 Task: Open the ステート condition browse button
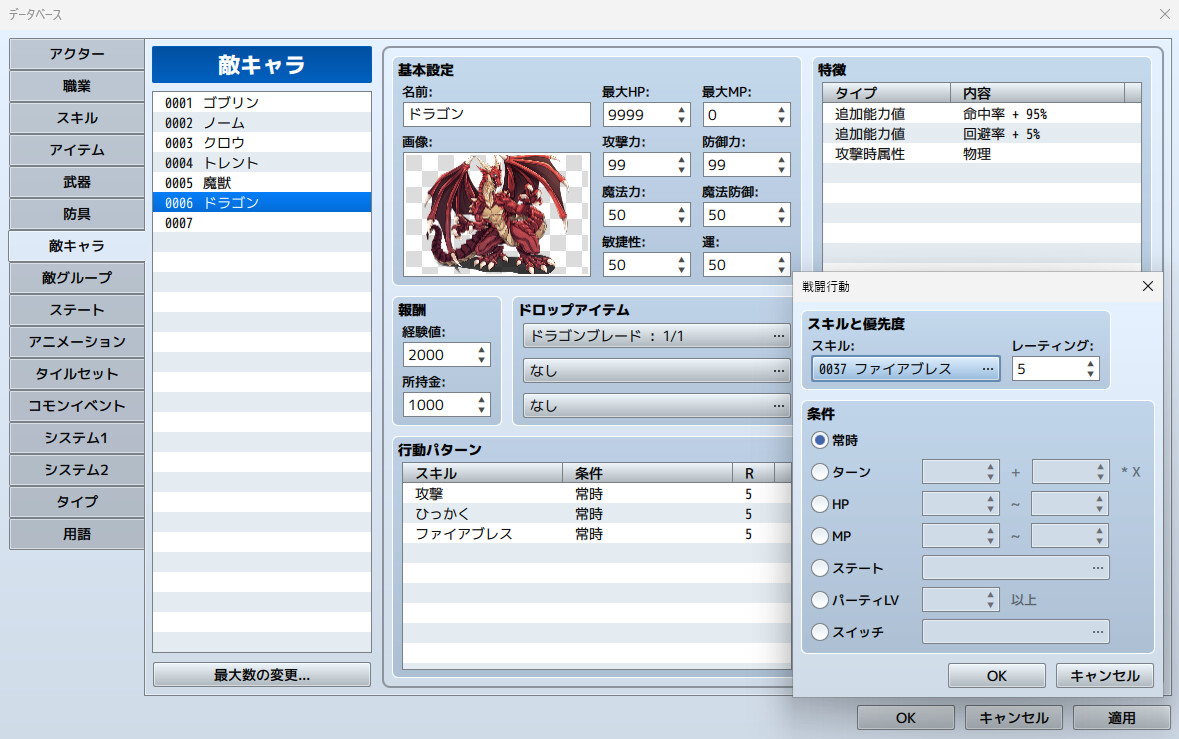coord(1096,567)
